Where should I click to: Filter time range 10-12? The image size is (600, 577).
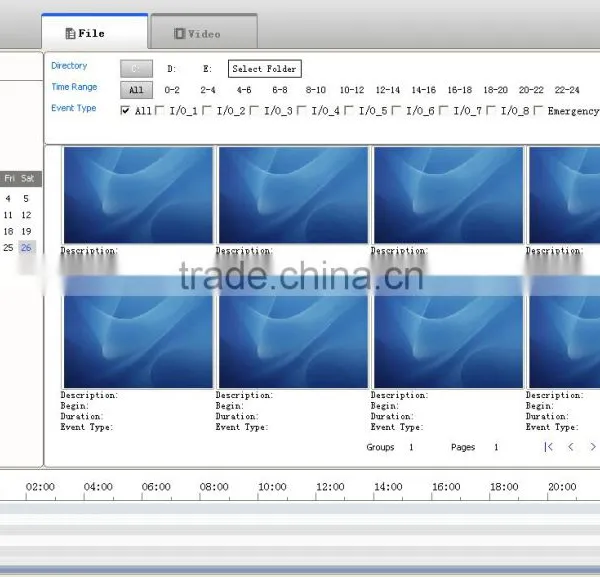click(x=352, y=90)
